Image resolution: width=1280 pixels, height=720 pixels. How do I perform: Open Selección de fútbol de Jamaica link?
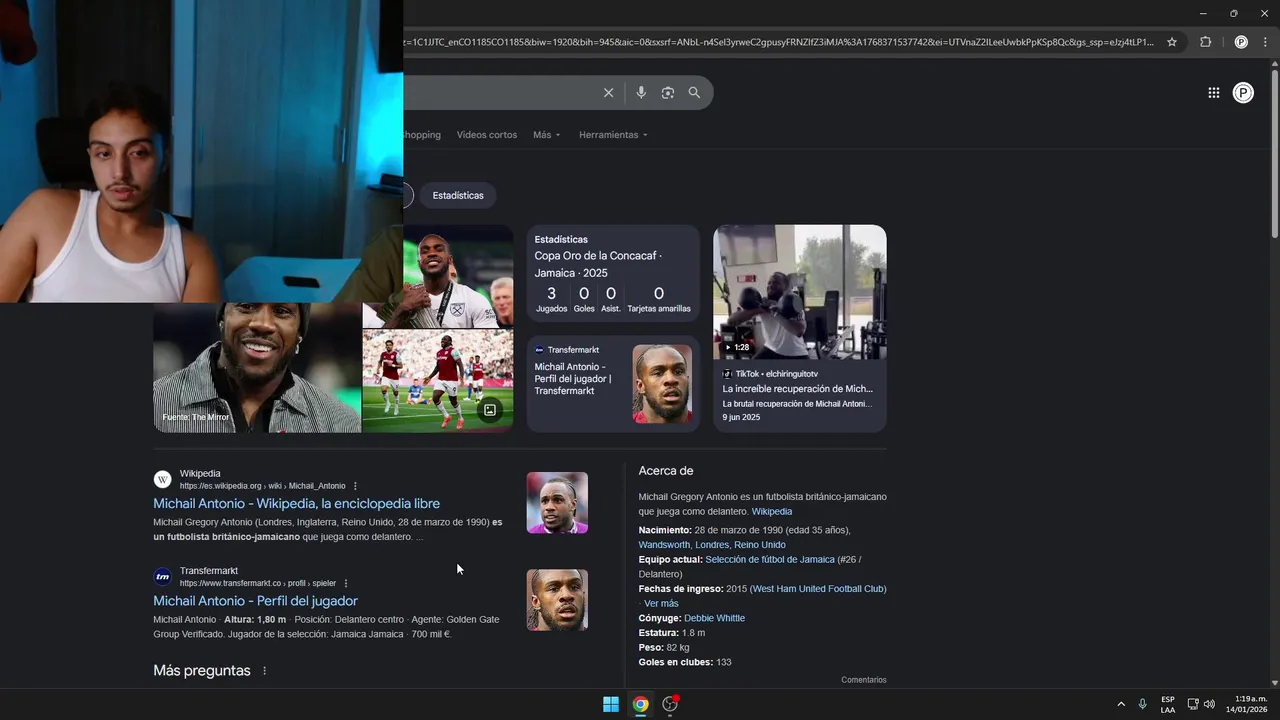769,560
